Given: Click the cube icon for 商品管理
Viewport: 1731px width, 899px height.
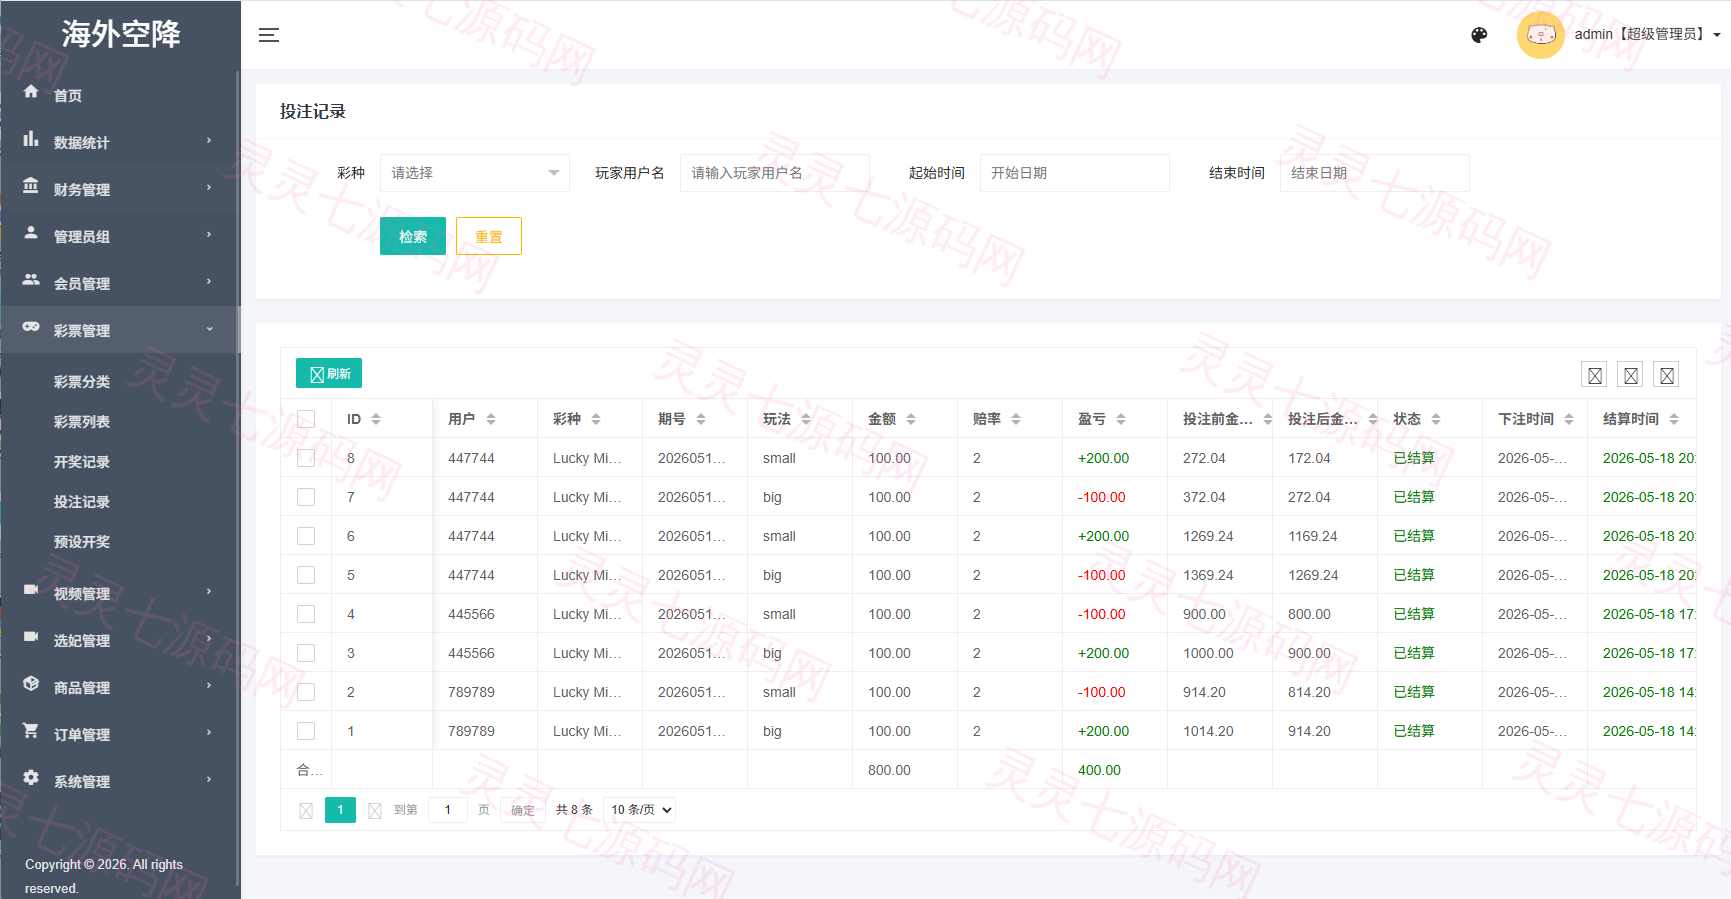Looking at the screenshot, I should [x=31, y=684].
